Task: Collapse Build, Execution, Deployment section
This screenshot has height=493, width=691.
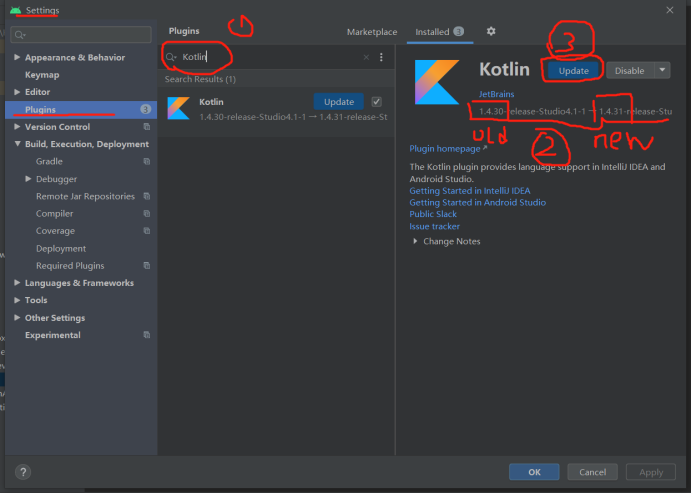Action: [x=17, y=144]
